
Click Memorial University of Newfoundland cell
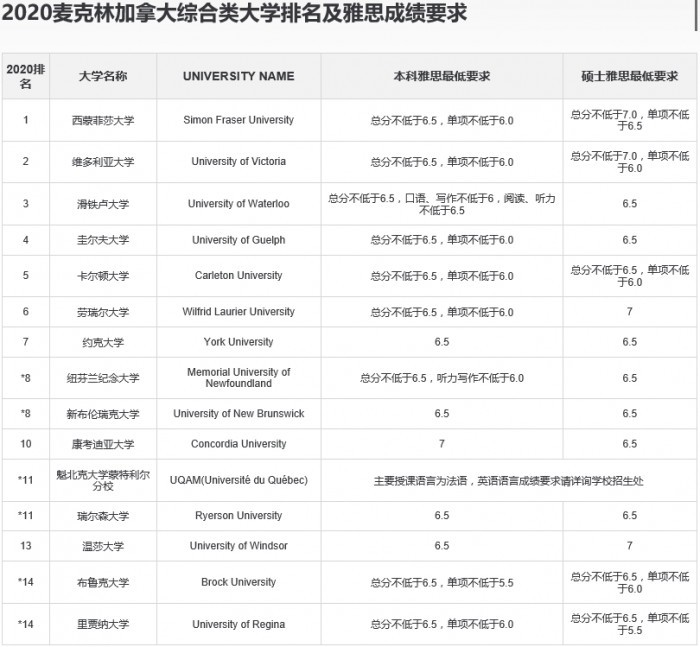tap(238, 378)
